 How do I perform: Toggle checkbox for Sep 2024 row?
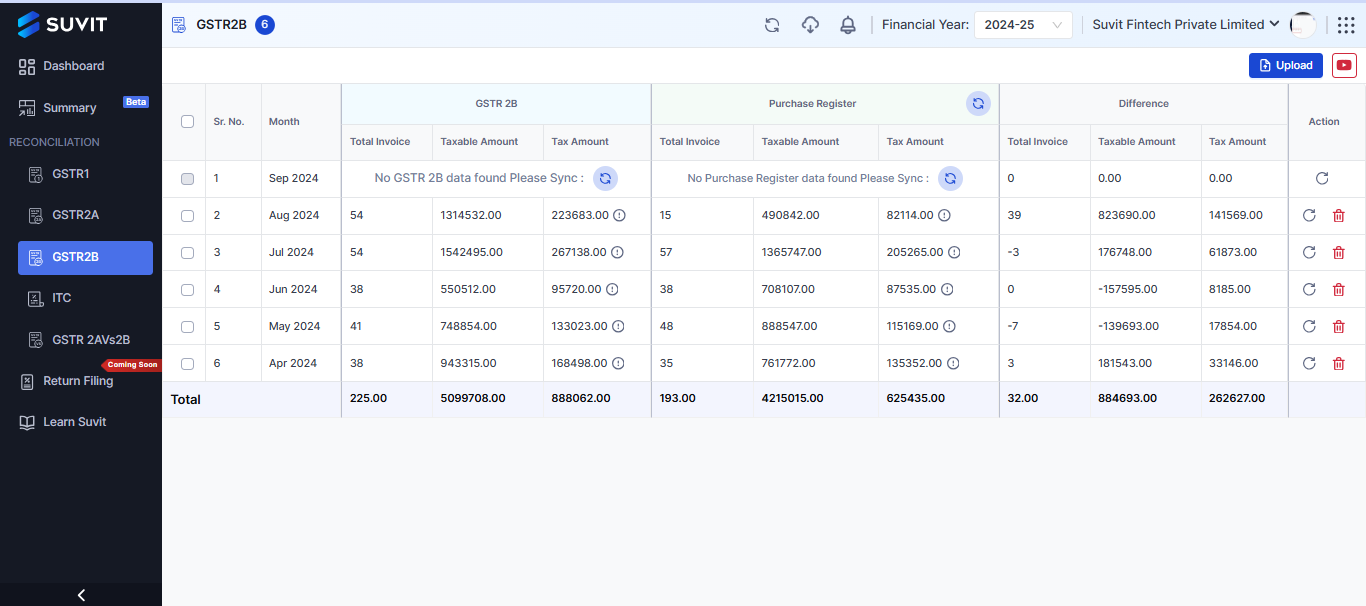(187, 179)
